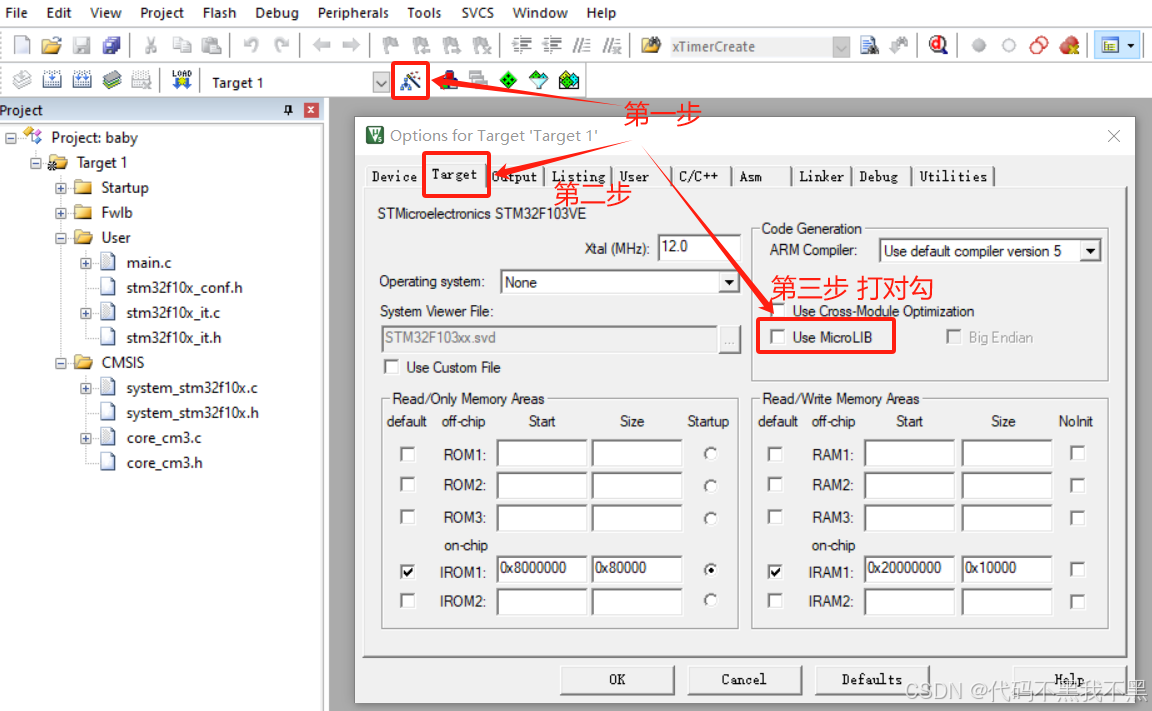Close the Project panel

pyautogui.click(x=312, y=110)
